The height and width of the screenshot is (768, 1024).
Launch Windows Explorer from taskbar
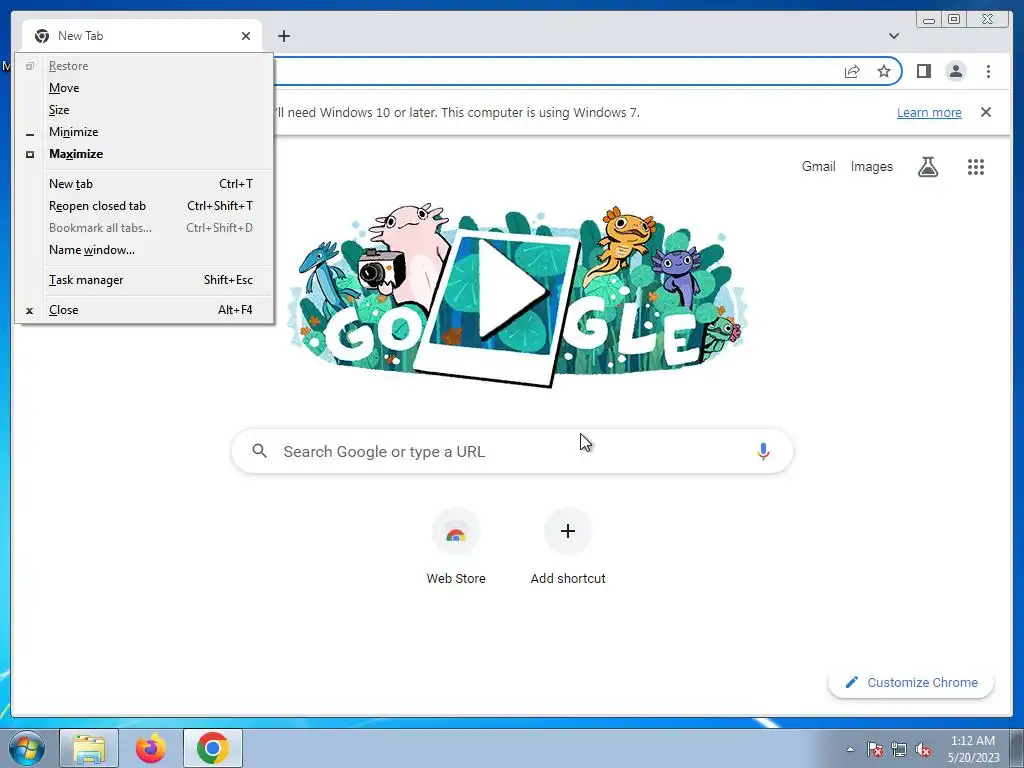89,748
